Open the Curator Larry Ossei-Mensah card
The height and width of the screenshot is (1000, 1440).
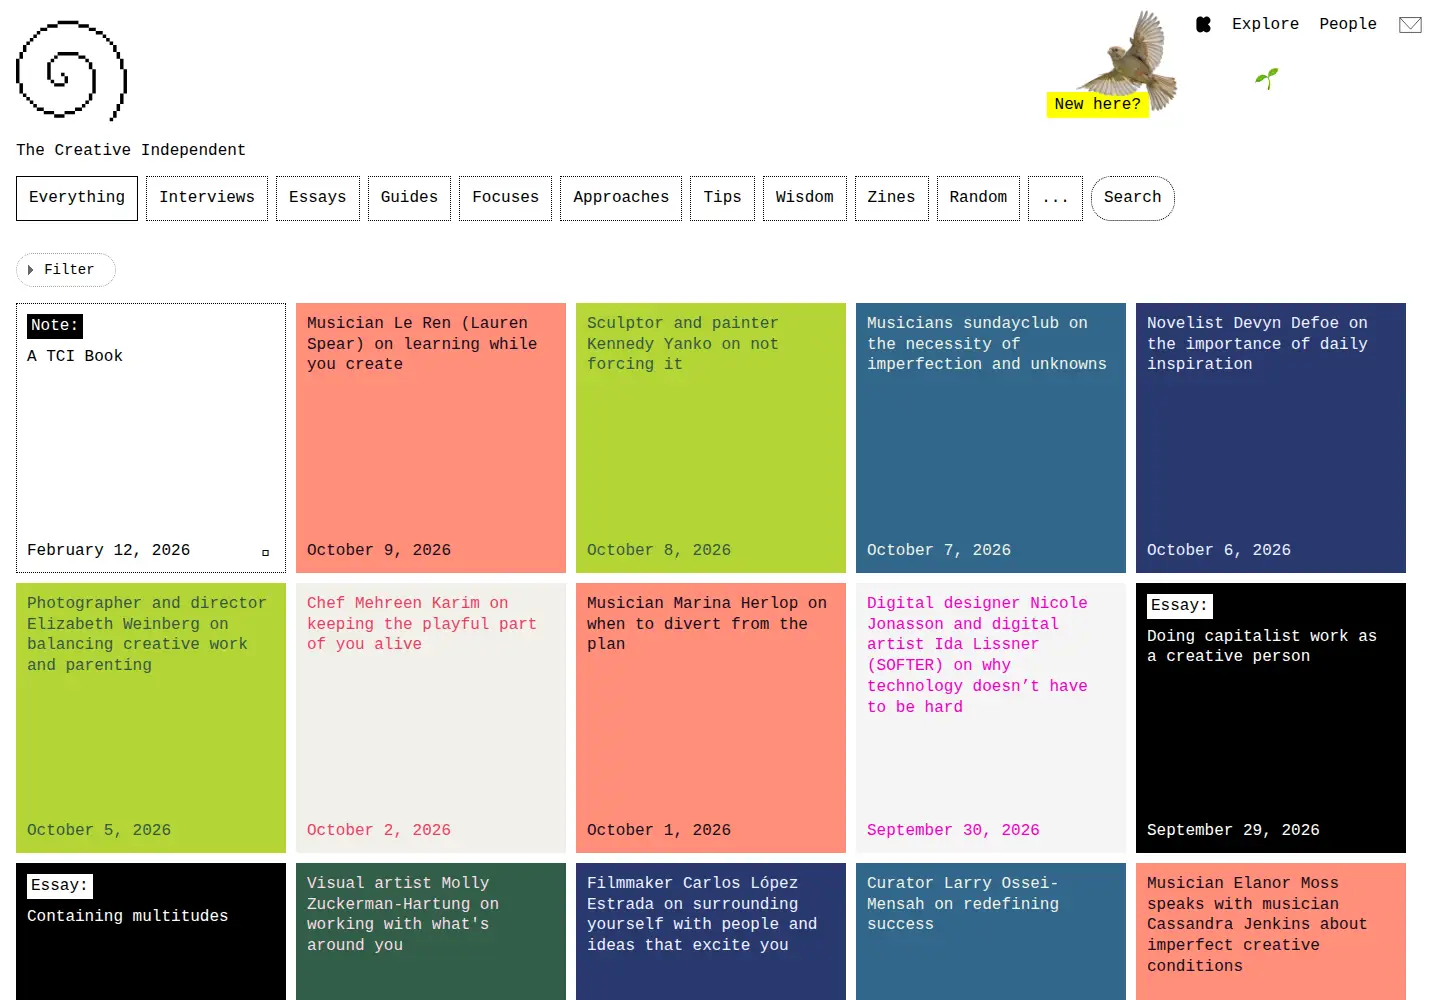[x=991, y=931]
